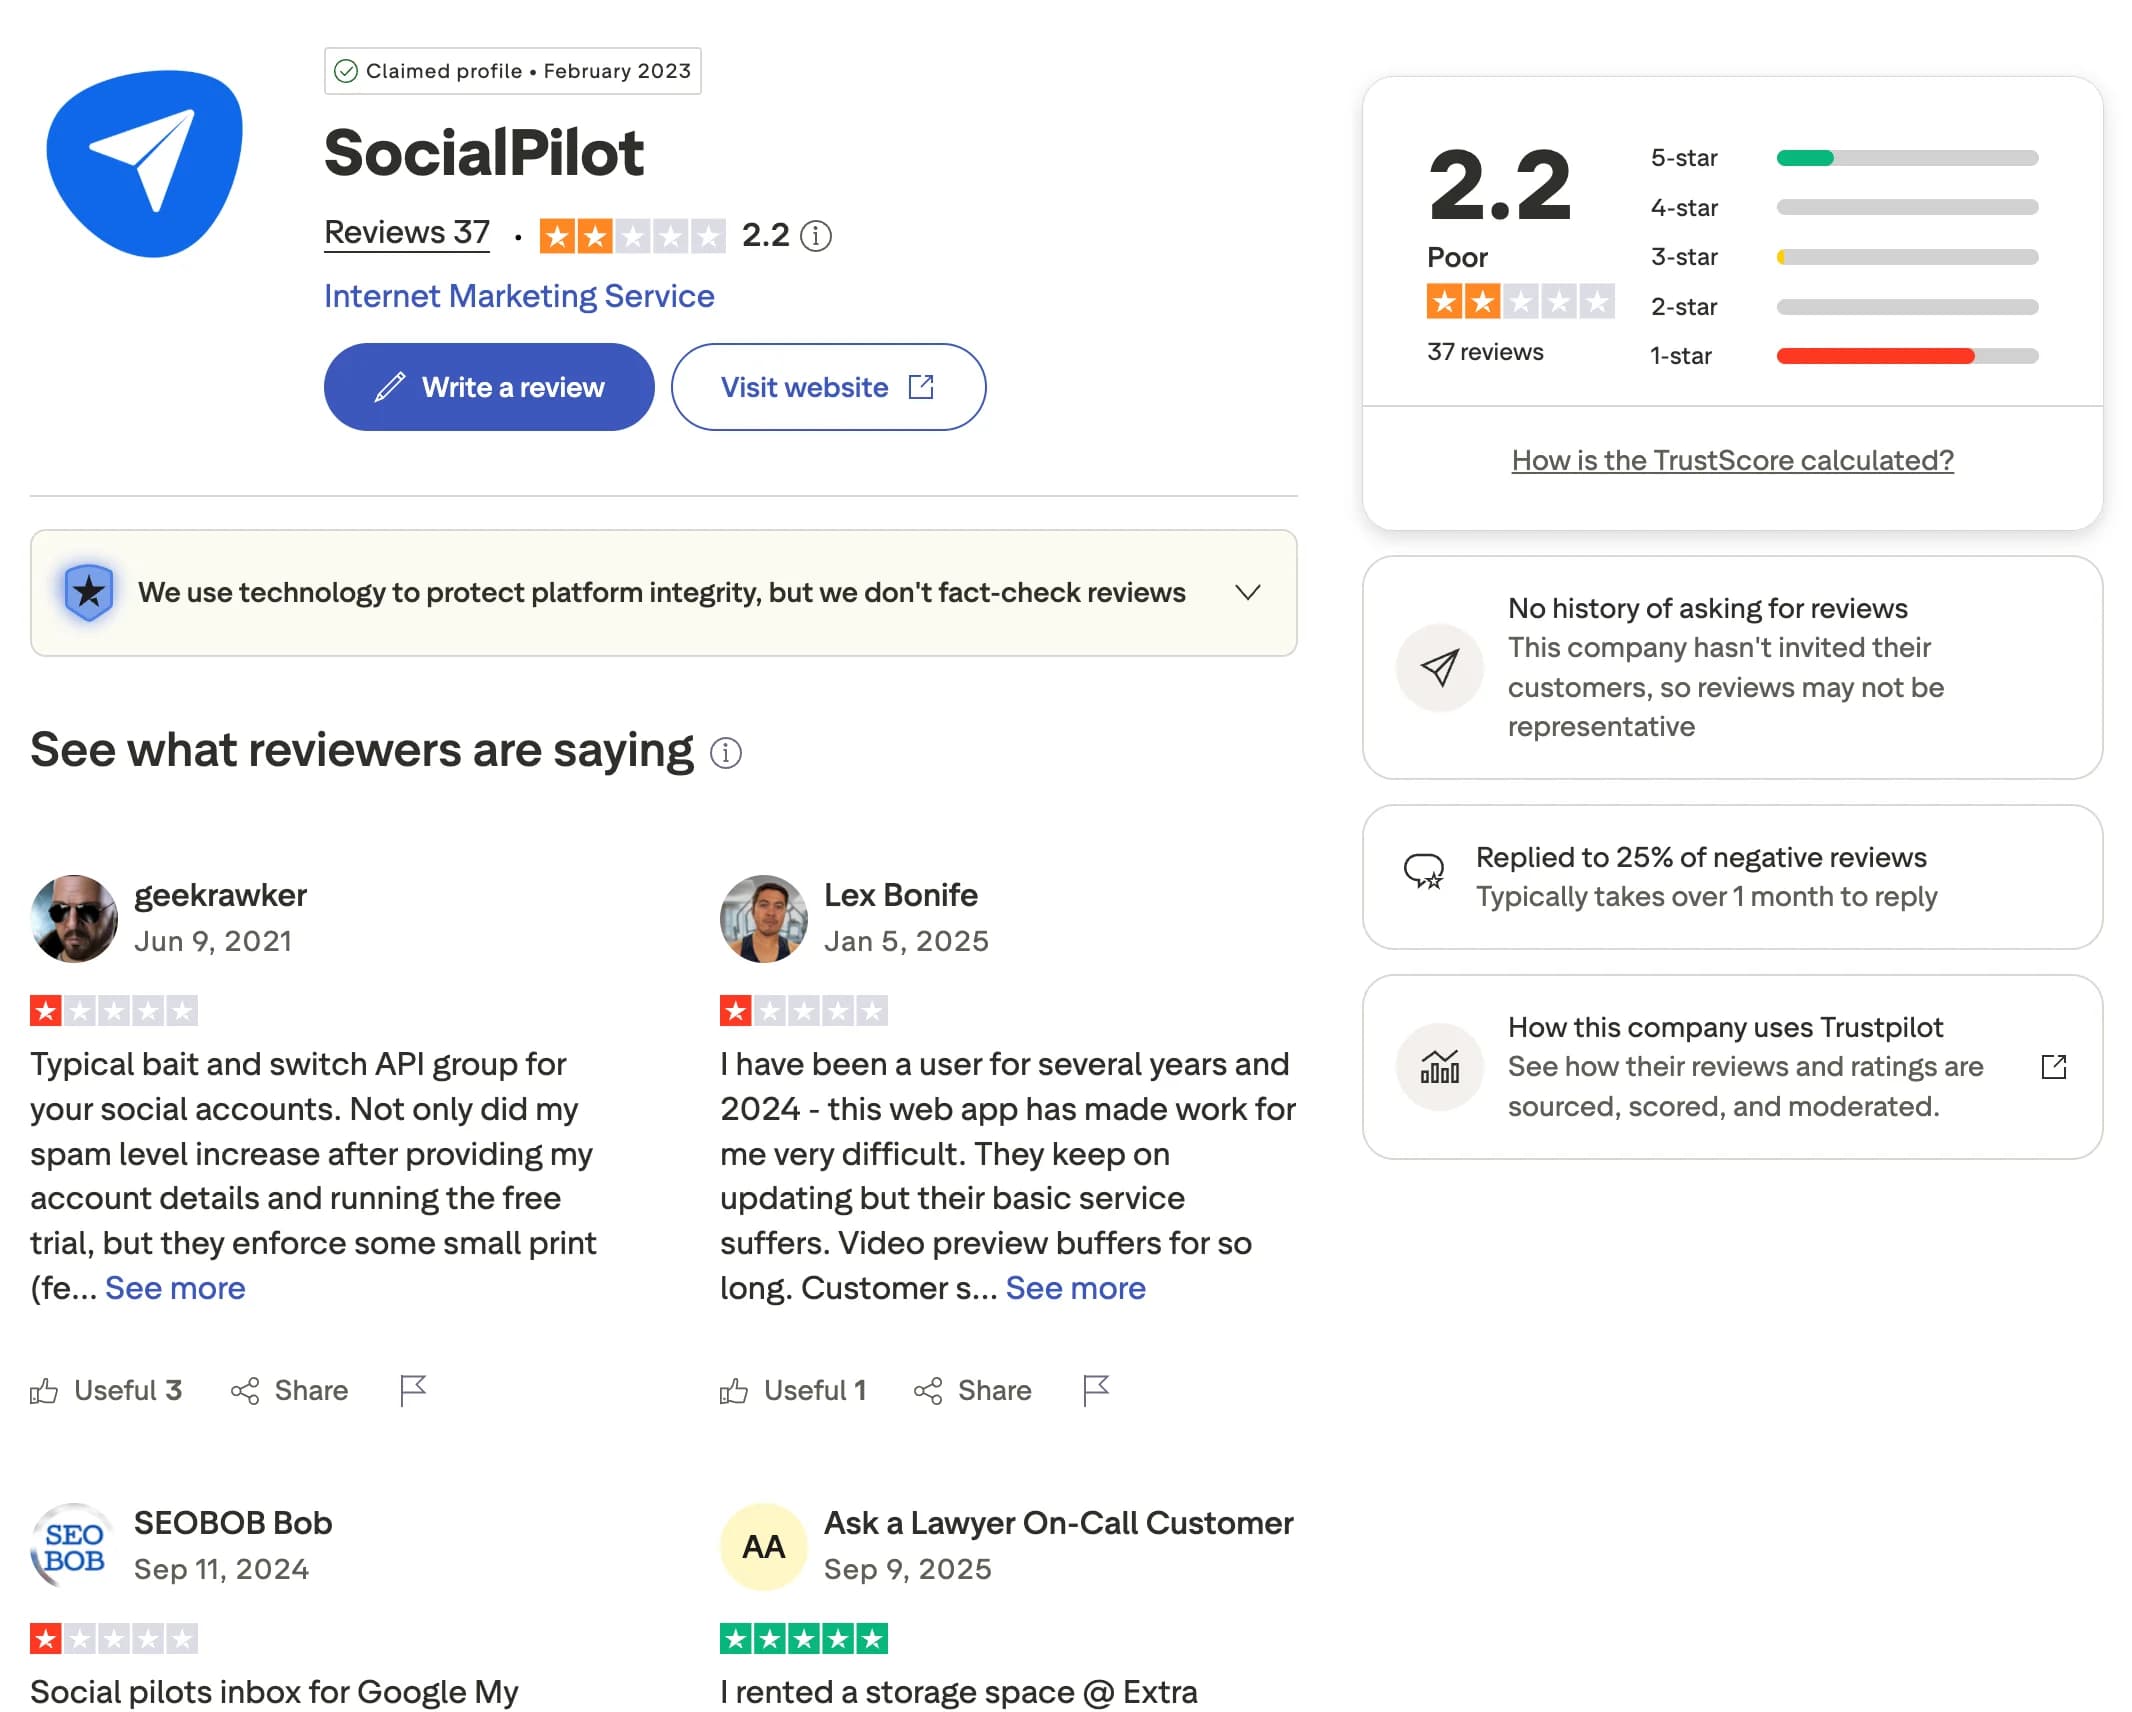2132x1712 pixels.
Task: Open How is the TrustScore calculated link
Action: pos(1732,460)
